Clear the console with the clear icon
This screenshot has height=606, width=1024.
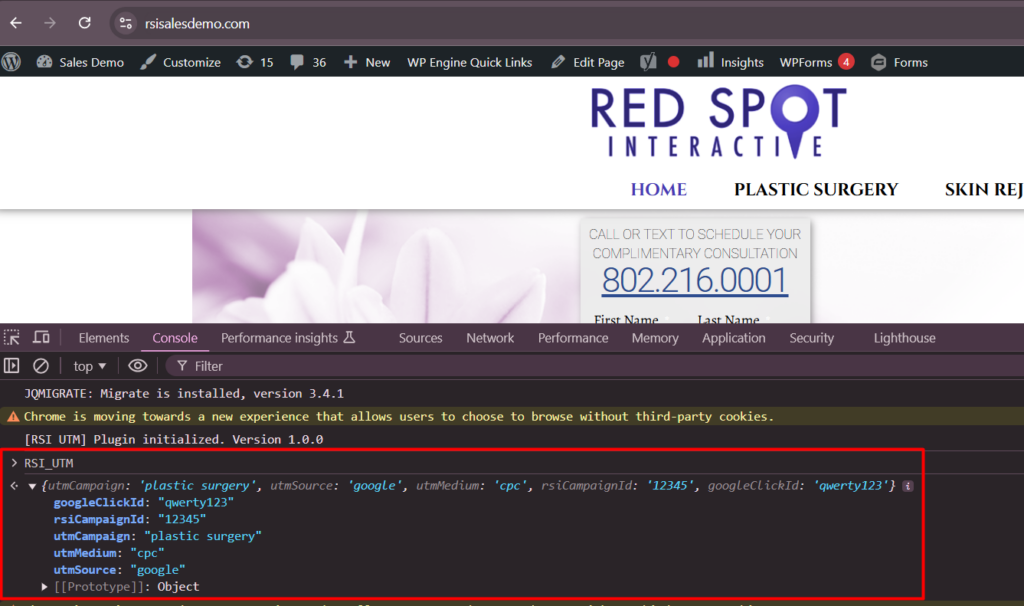click(x=40, y=366)
